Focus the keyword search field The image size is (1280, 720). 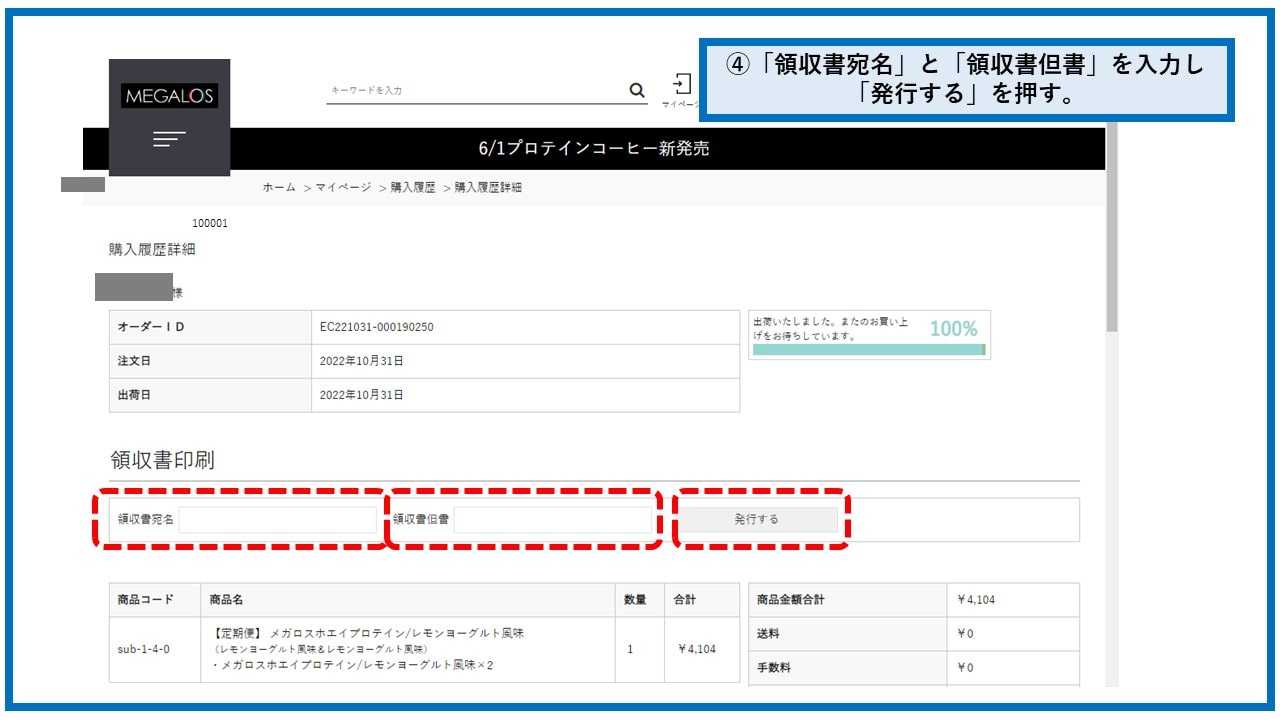coord(475,91)
